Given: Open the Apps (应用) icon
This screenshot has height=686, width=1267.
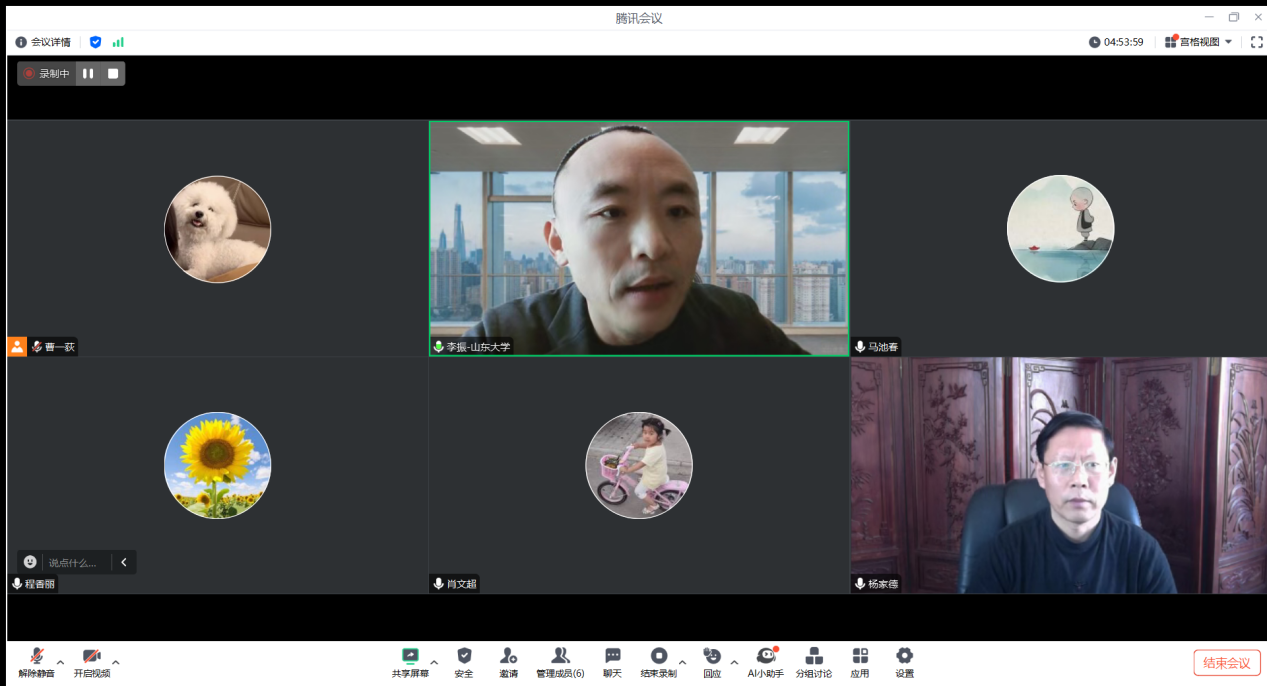Looking at the screenshot, I should (x=860, y=657).
